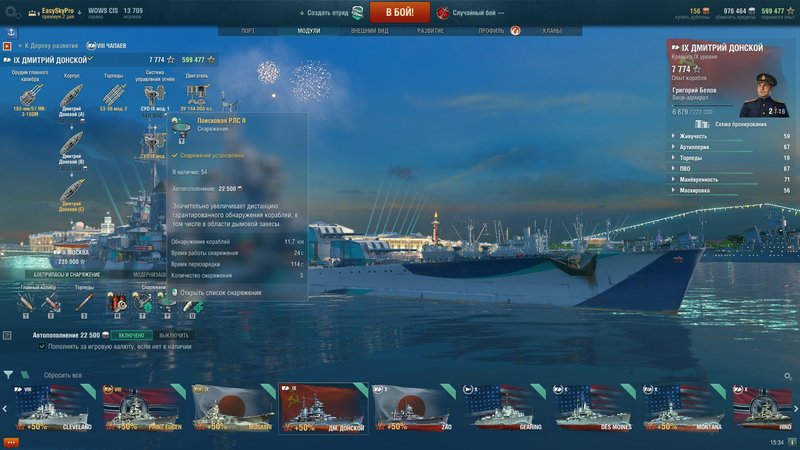Select the Des Moines ship thumbnail
The height and width of the screenshot is (450, 800).
tap(593, 408)
